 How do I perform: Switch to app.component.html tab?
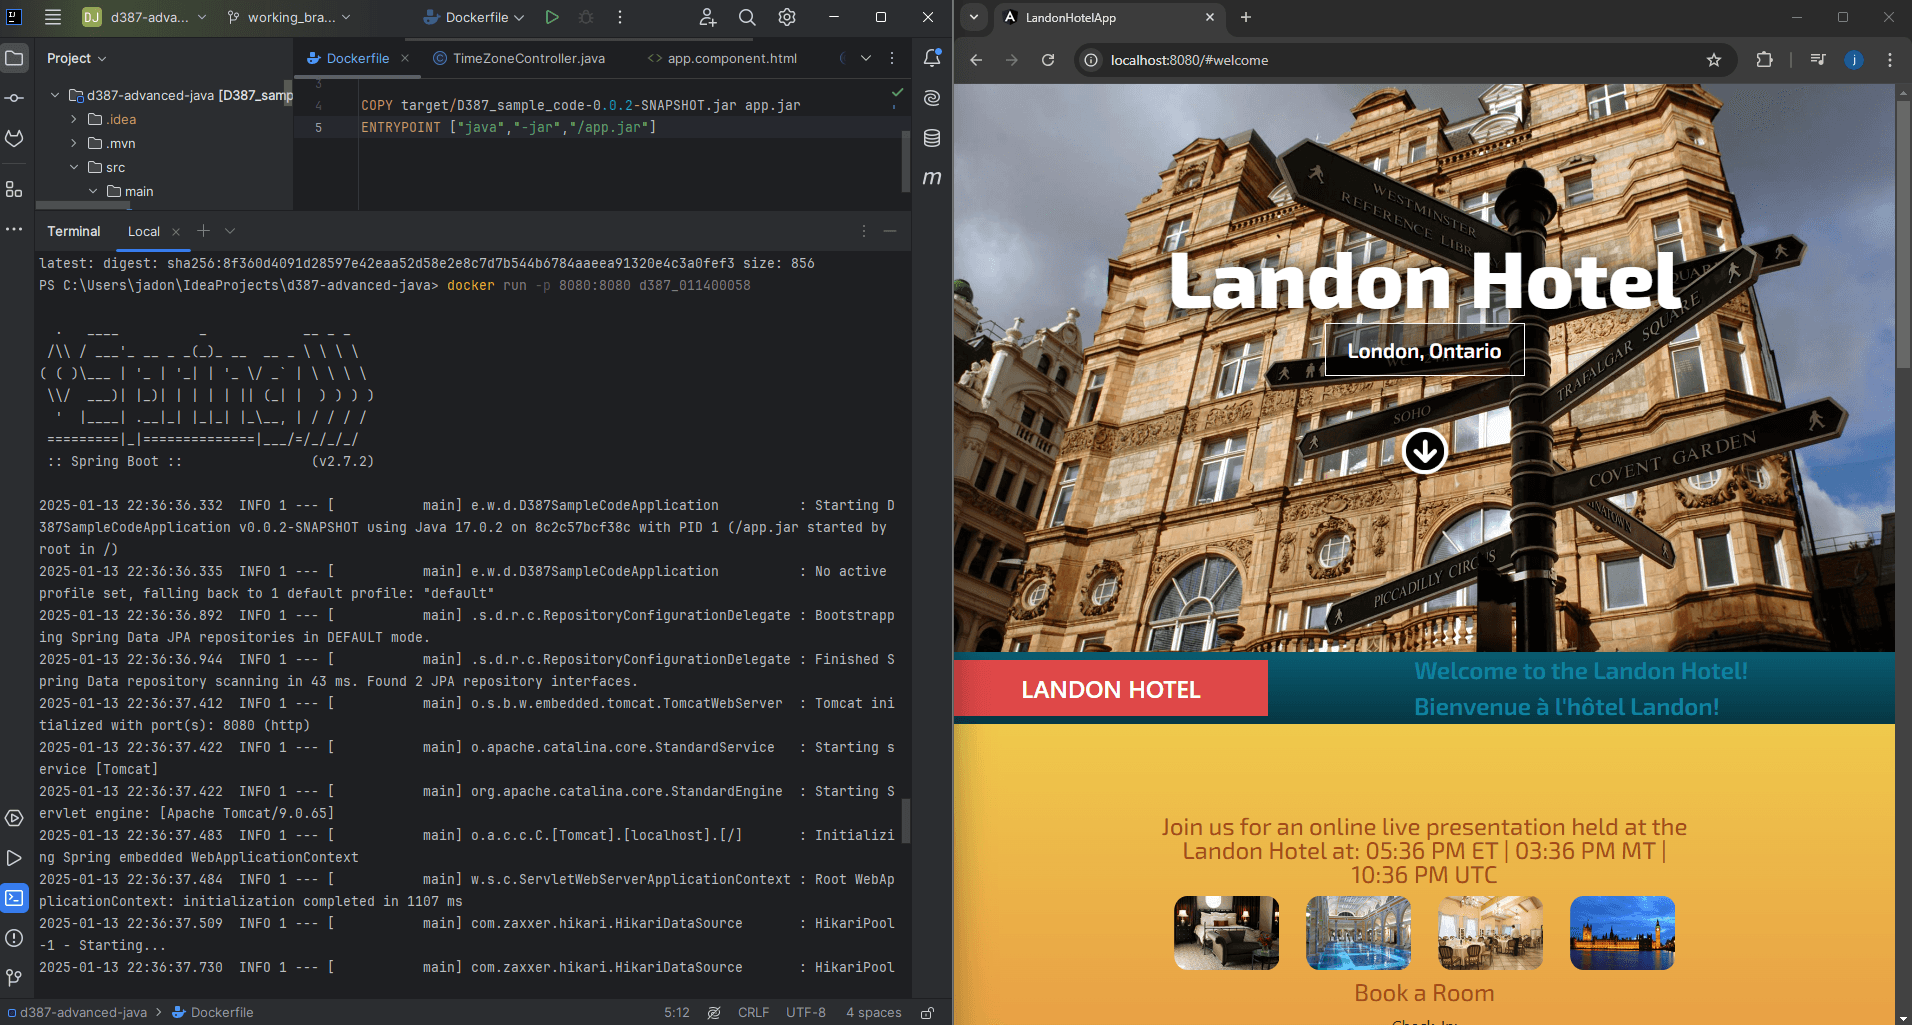pyautogui.click(x=723, y=58)
